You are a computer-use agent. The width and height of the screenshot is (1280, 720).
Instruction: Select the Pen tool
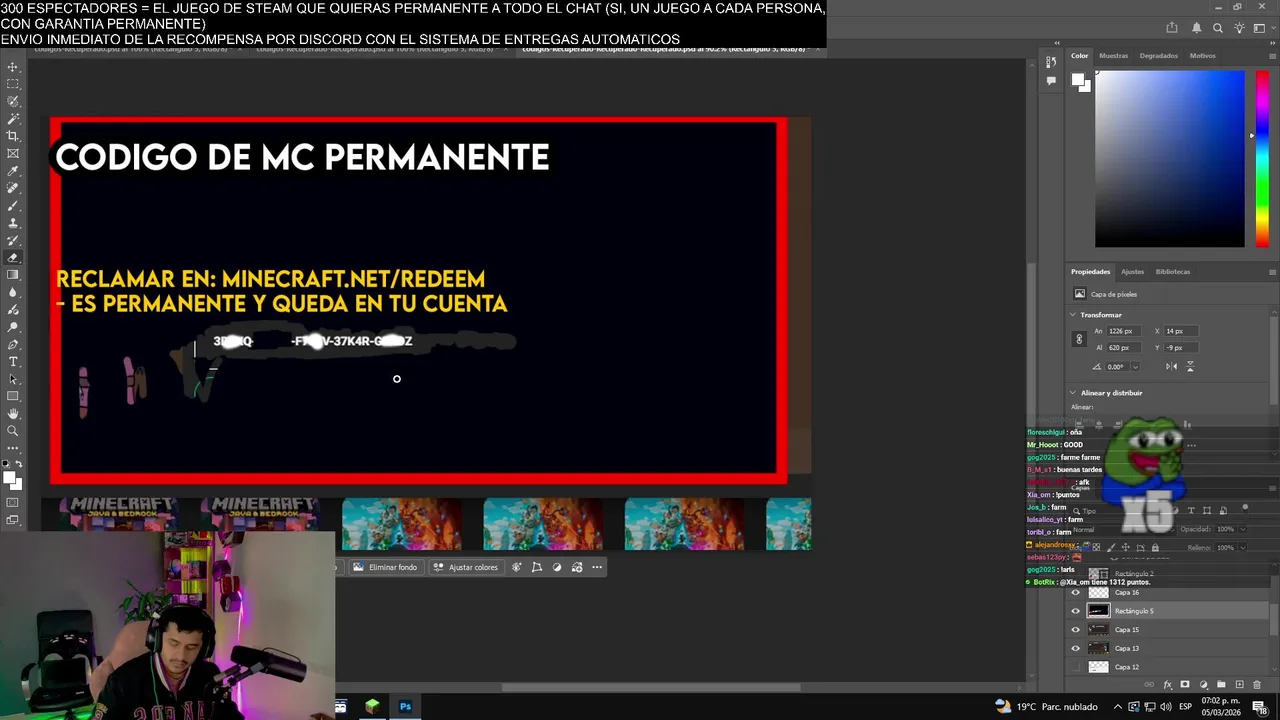13,344
